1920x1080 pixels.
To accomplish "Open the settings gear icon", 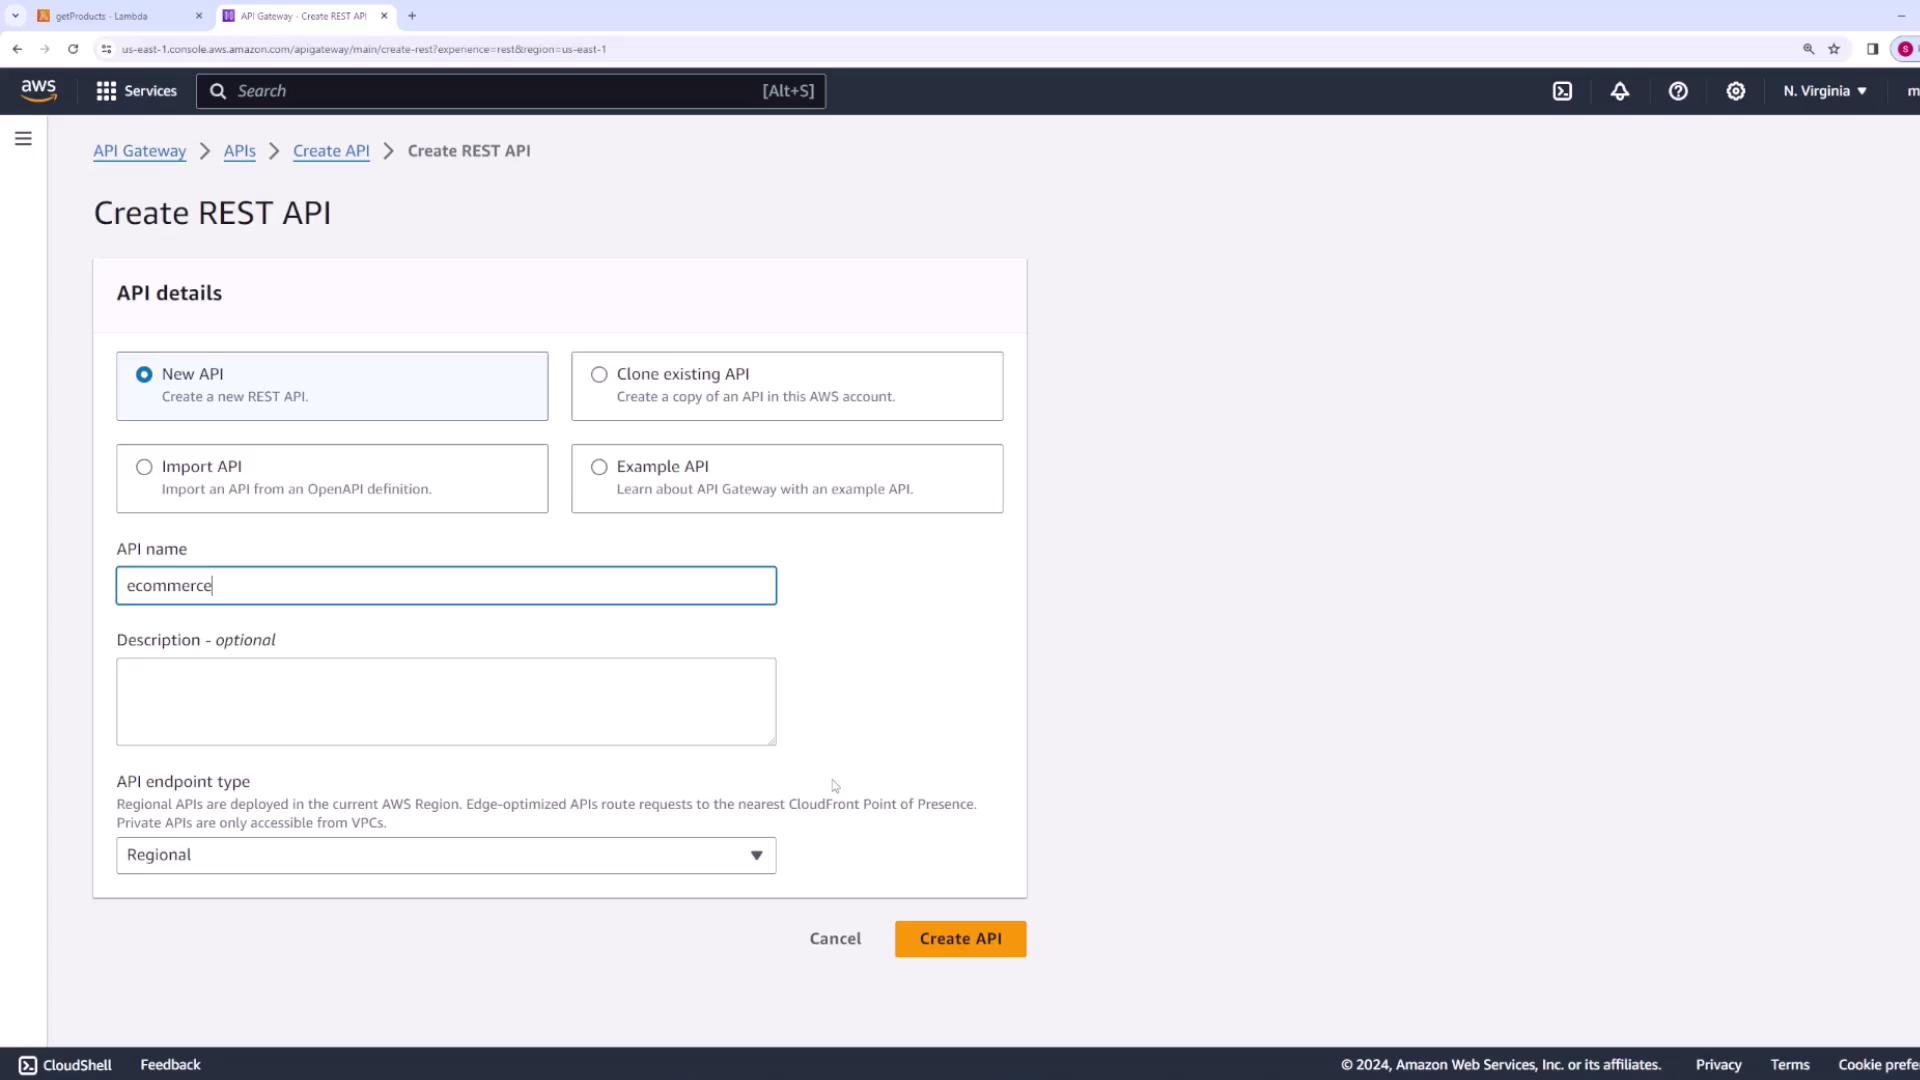I will pyautogui.click(x=1736, y=91).
